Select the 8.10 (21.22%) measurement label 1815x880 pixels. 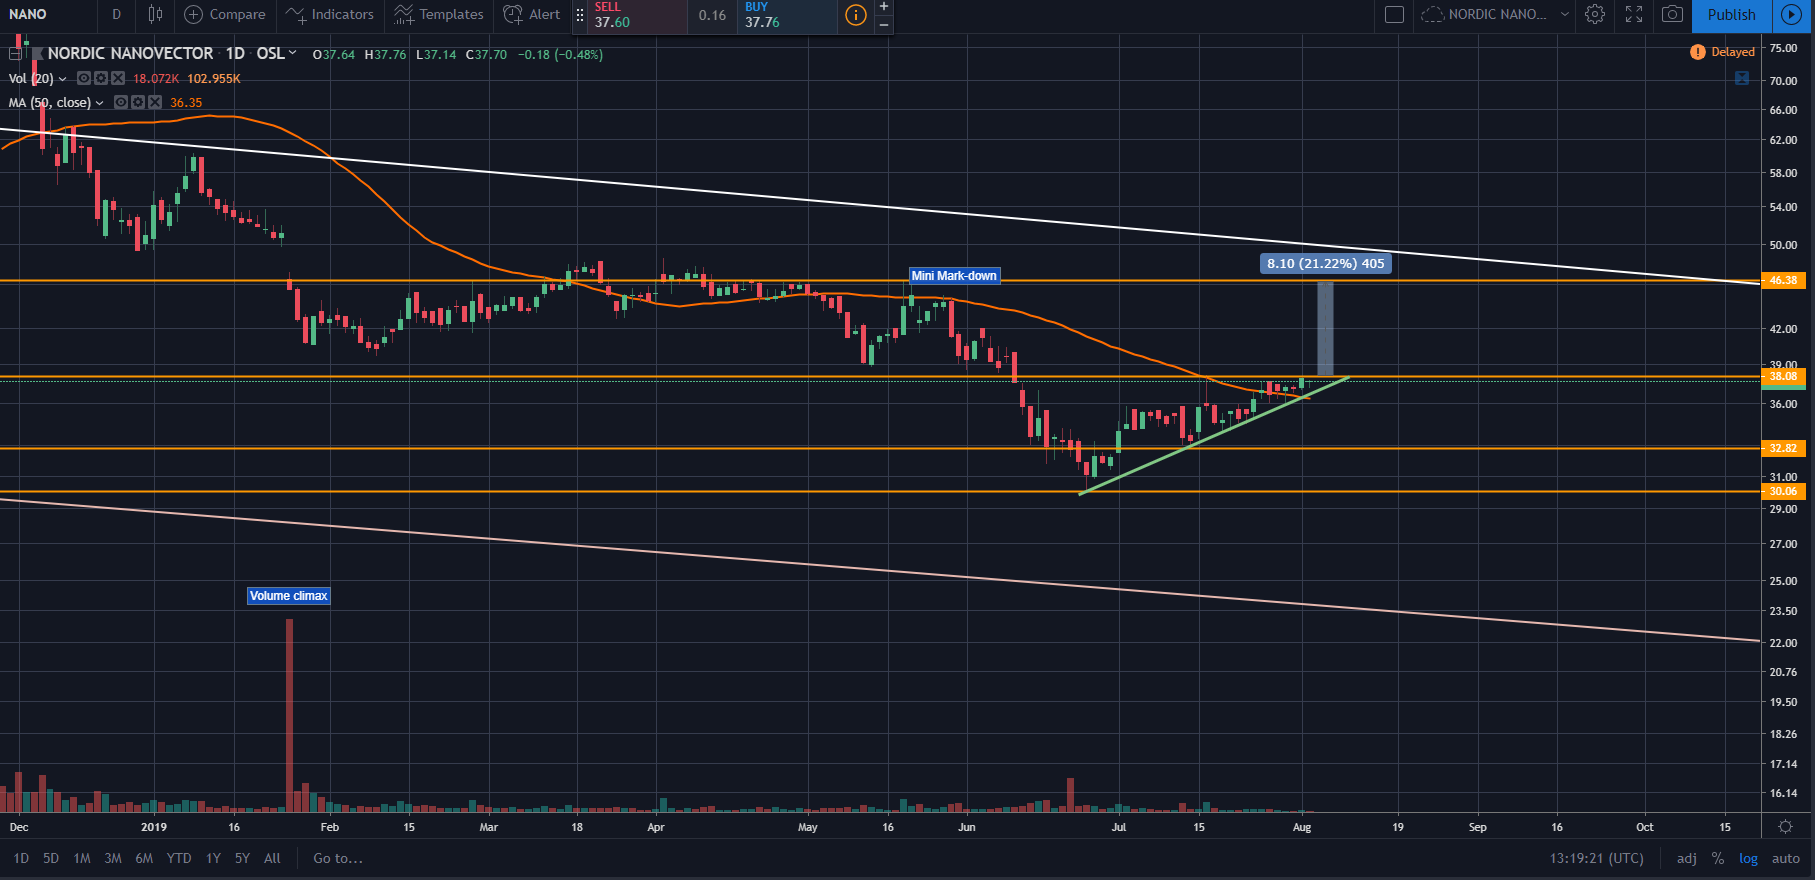tap(1326, 264)
